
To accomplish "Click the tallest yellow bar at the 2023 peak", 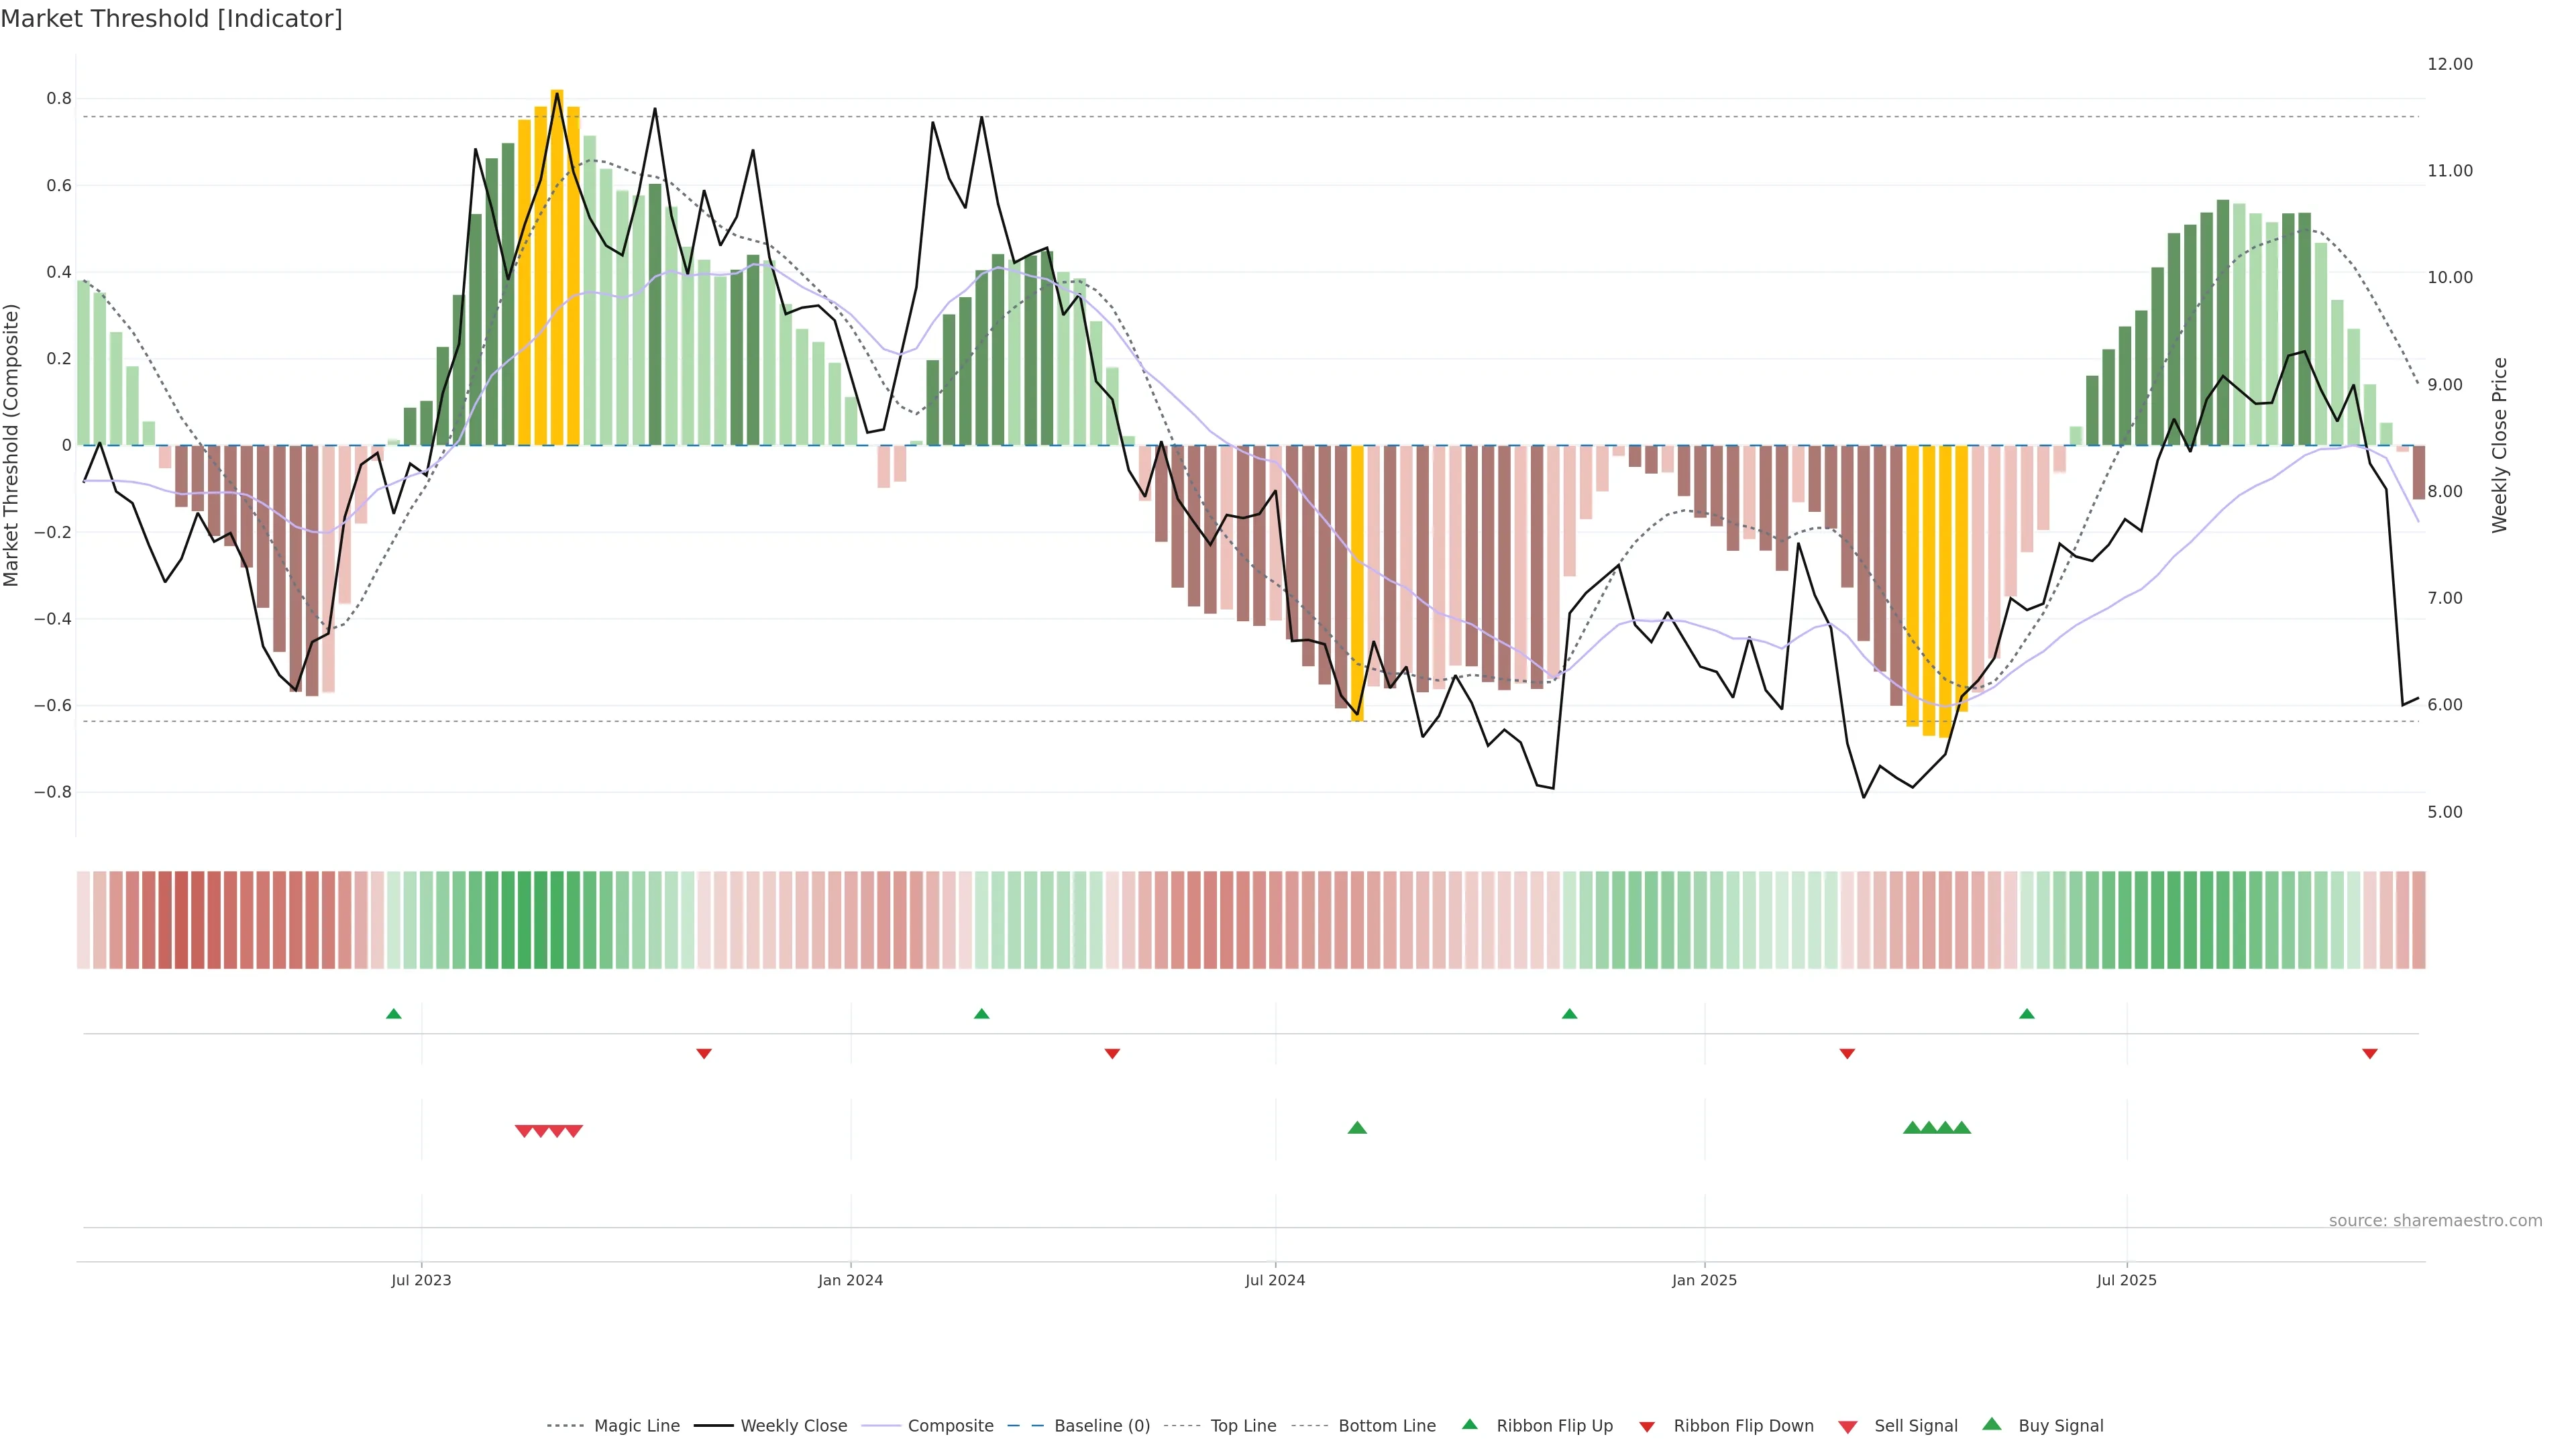I will click(x=557, y=267).
